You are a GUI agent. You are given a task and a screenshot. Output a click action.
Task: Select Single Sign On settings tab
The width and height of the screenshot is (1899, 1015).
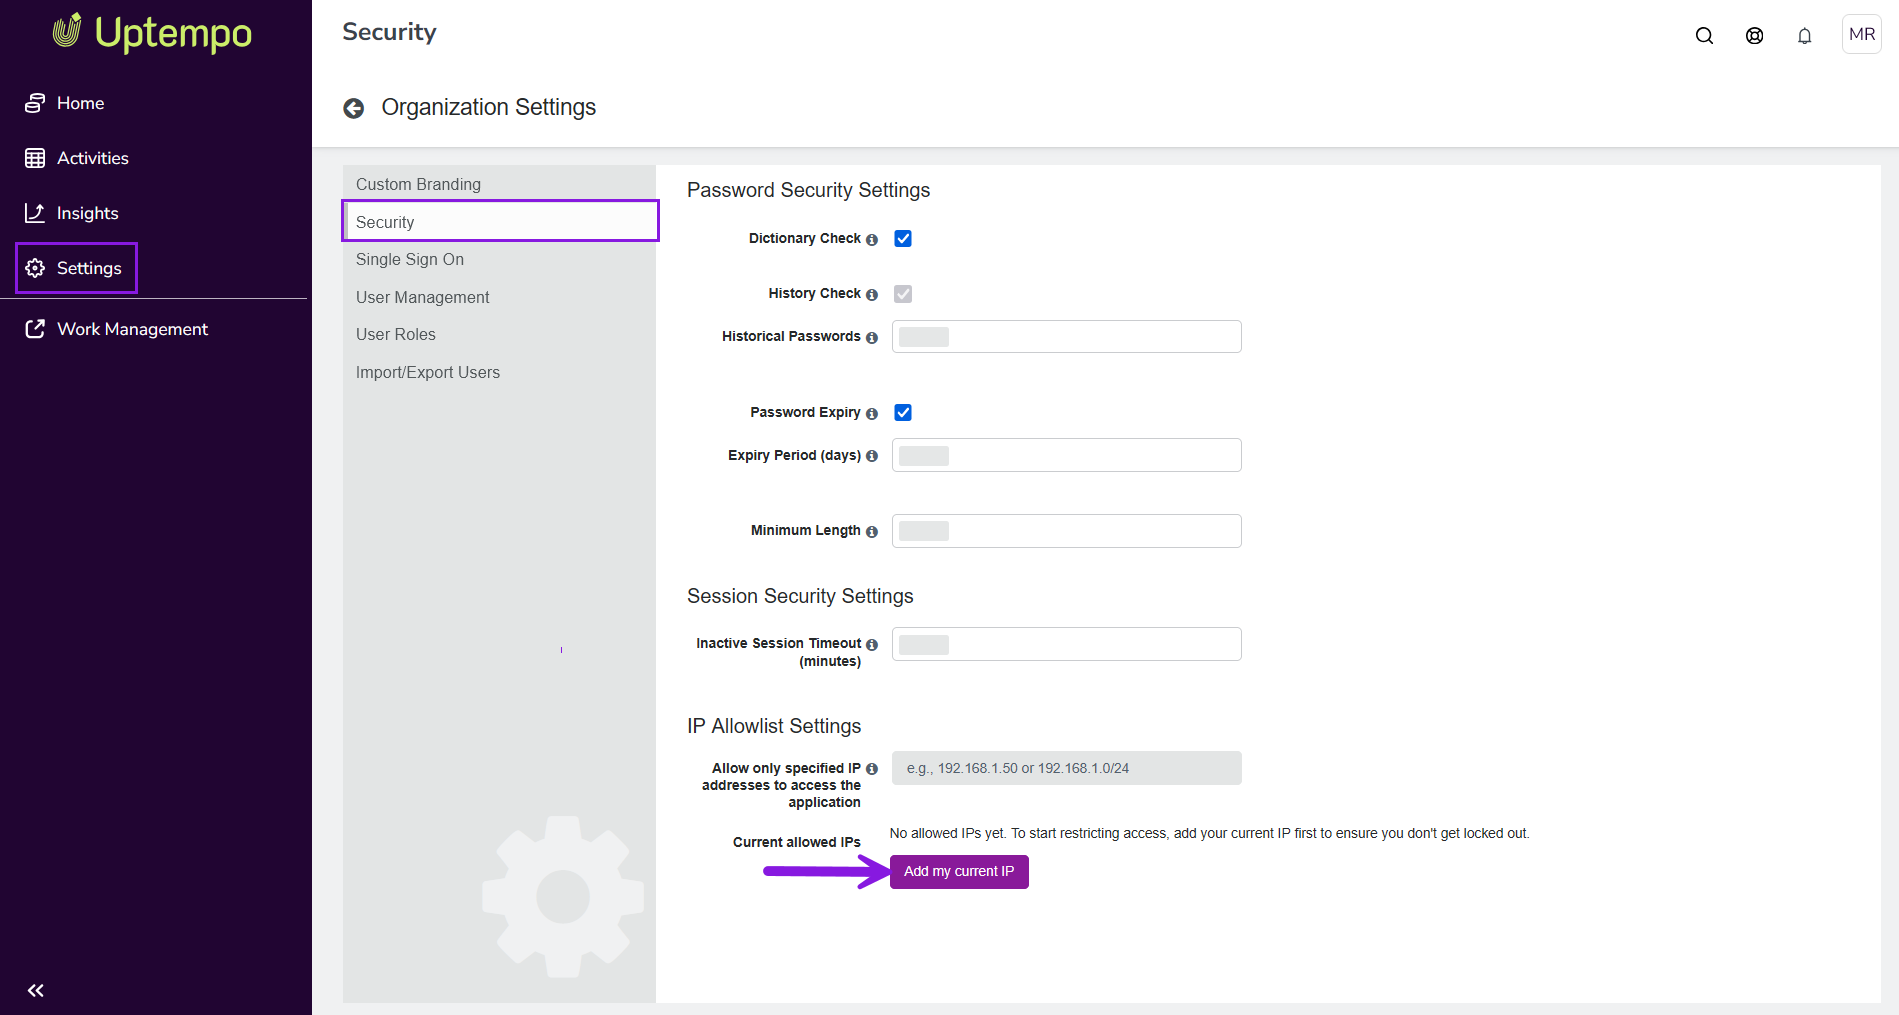click(x=499, y=259)
